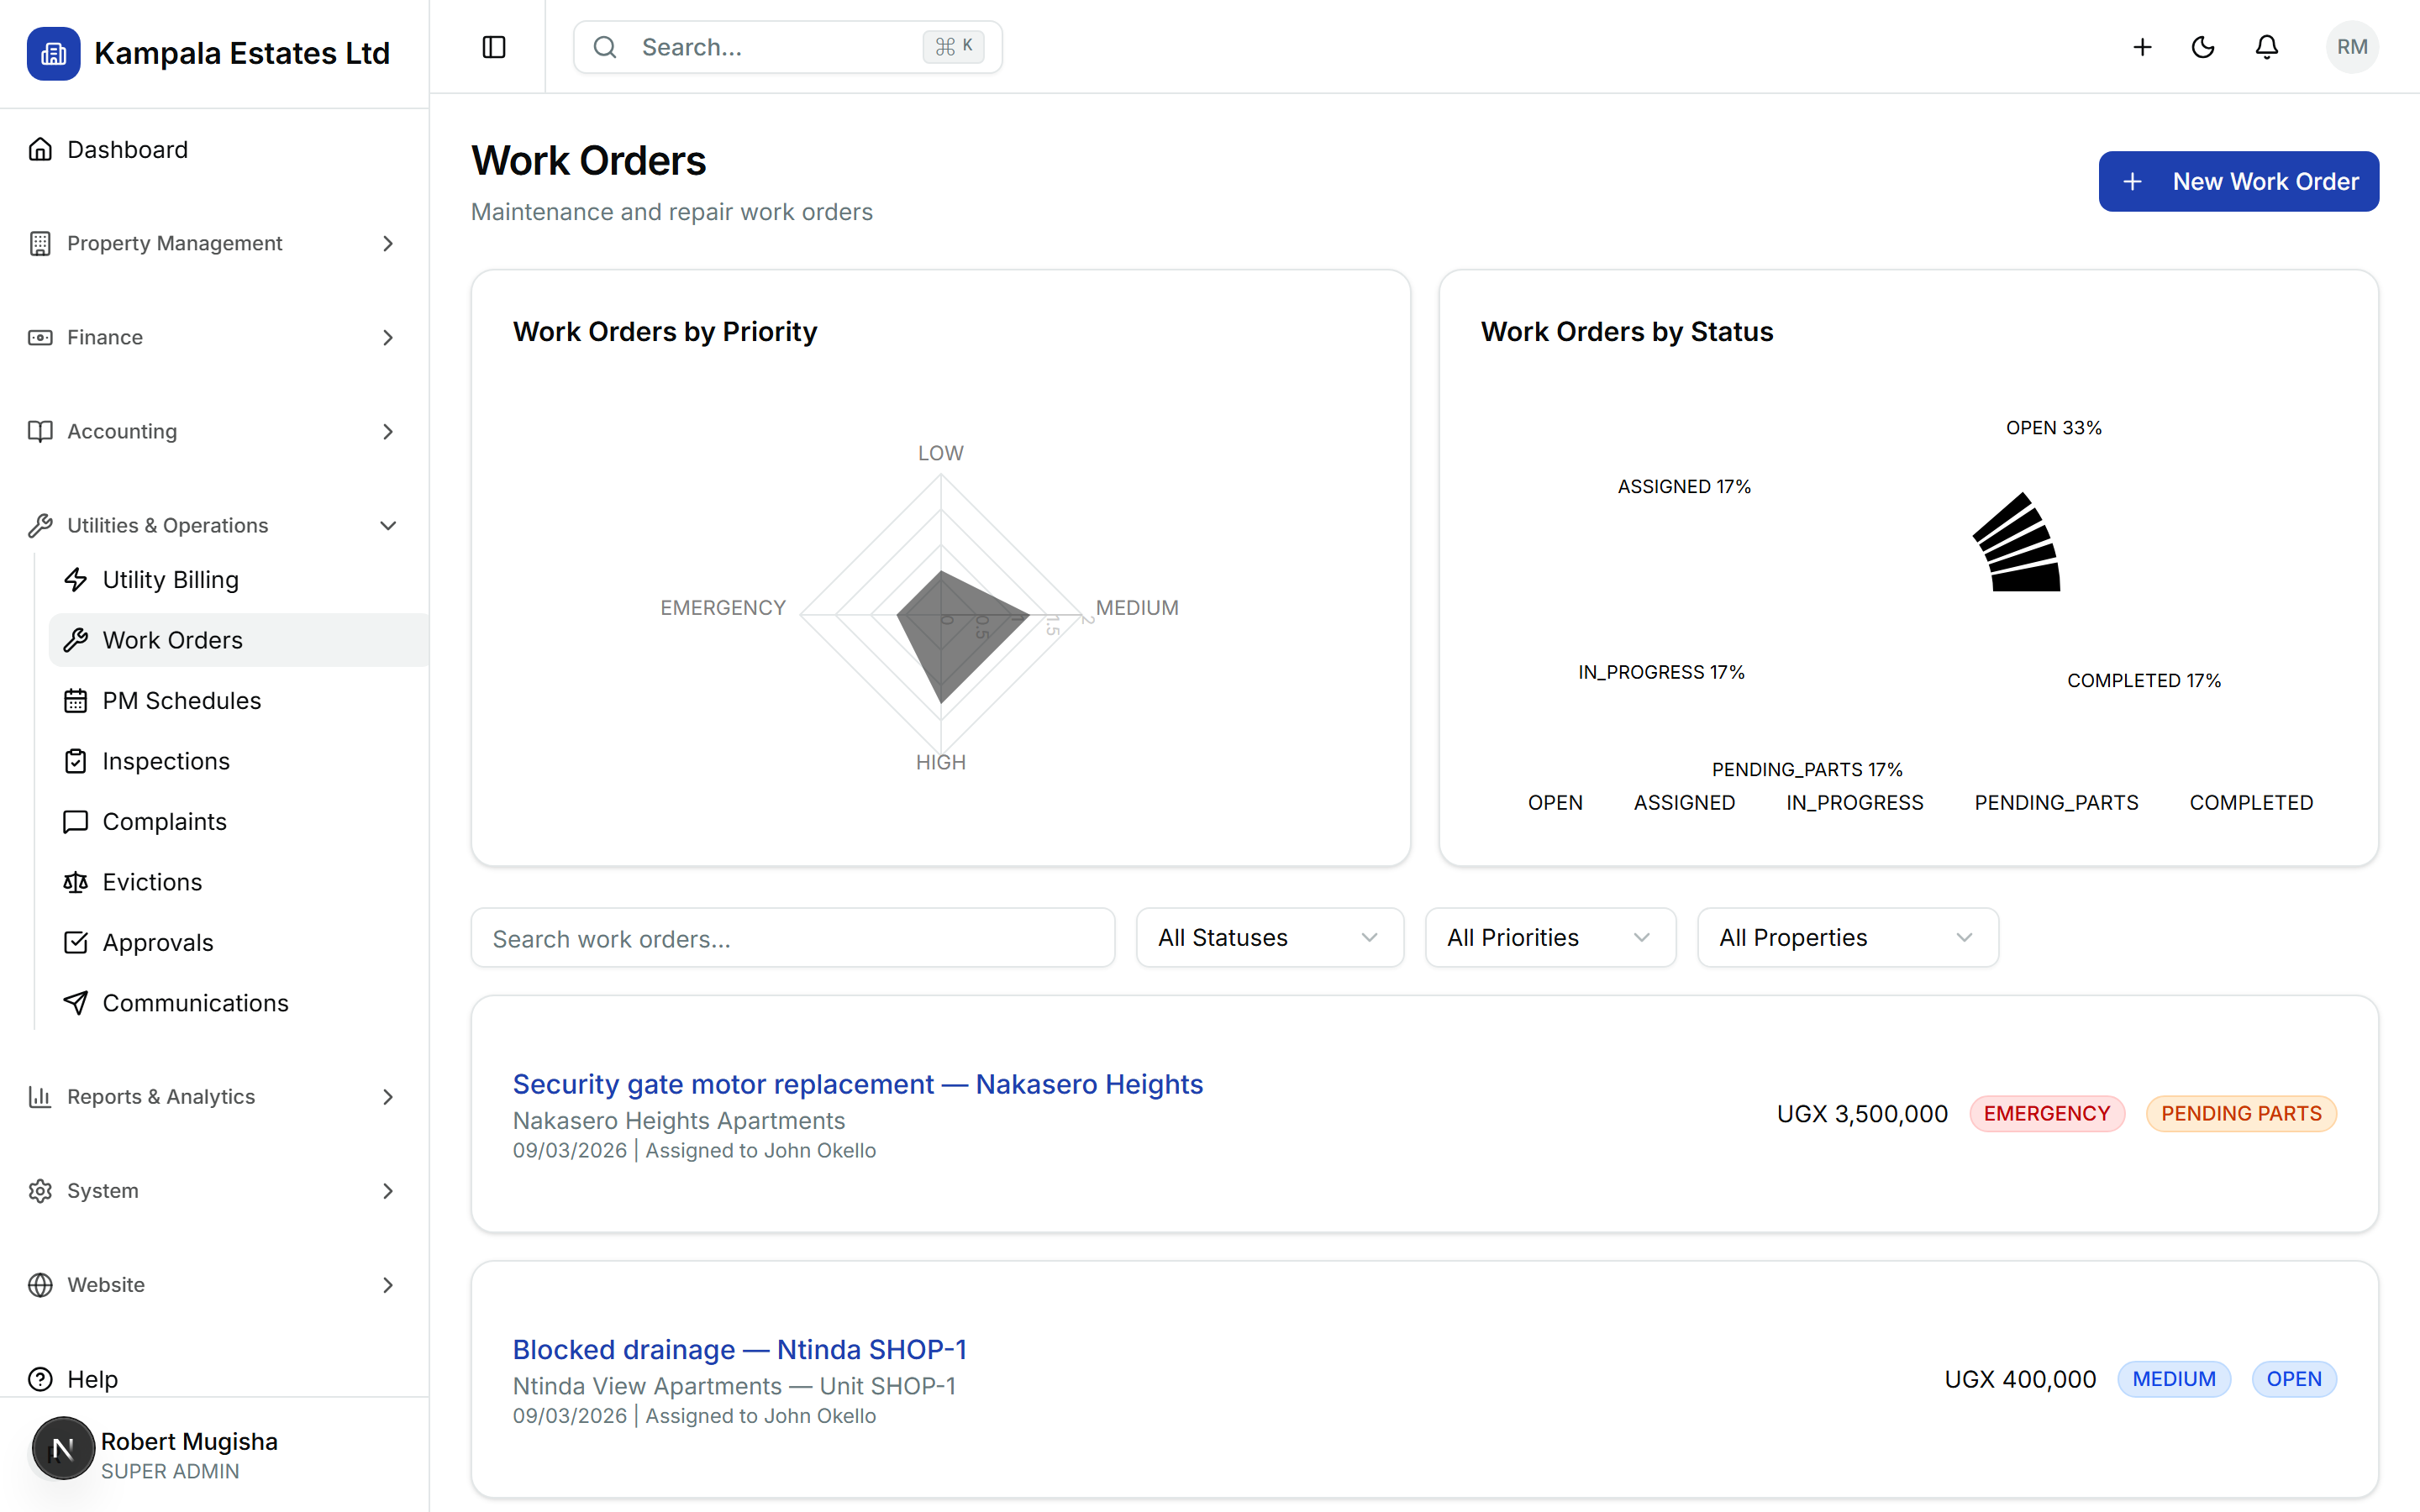Click the Help question mark icon
This screenshot has width=2420, height=1512.
[40, 1379]
